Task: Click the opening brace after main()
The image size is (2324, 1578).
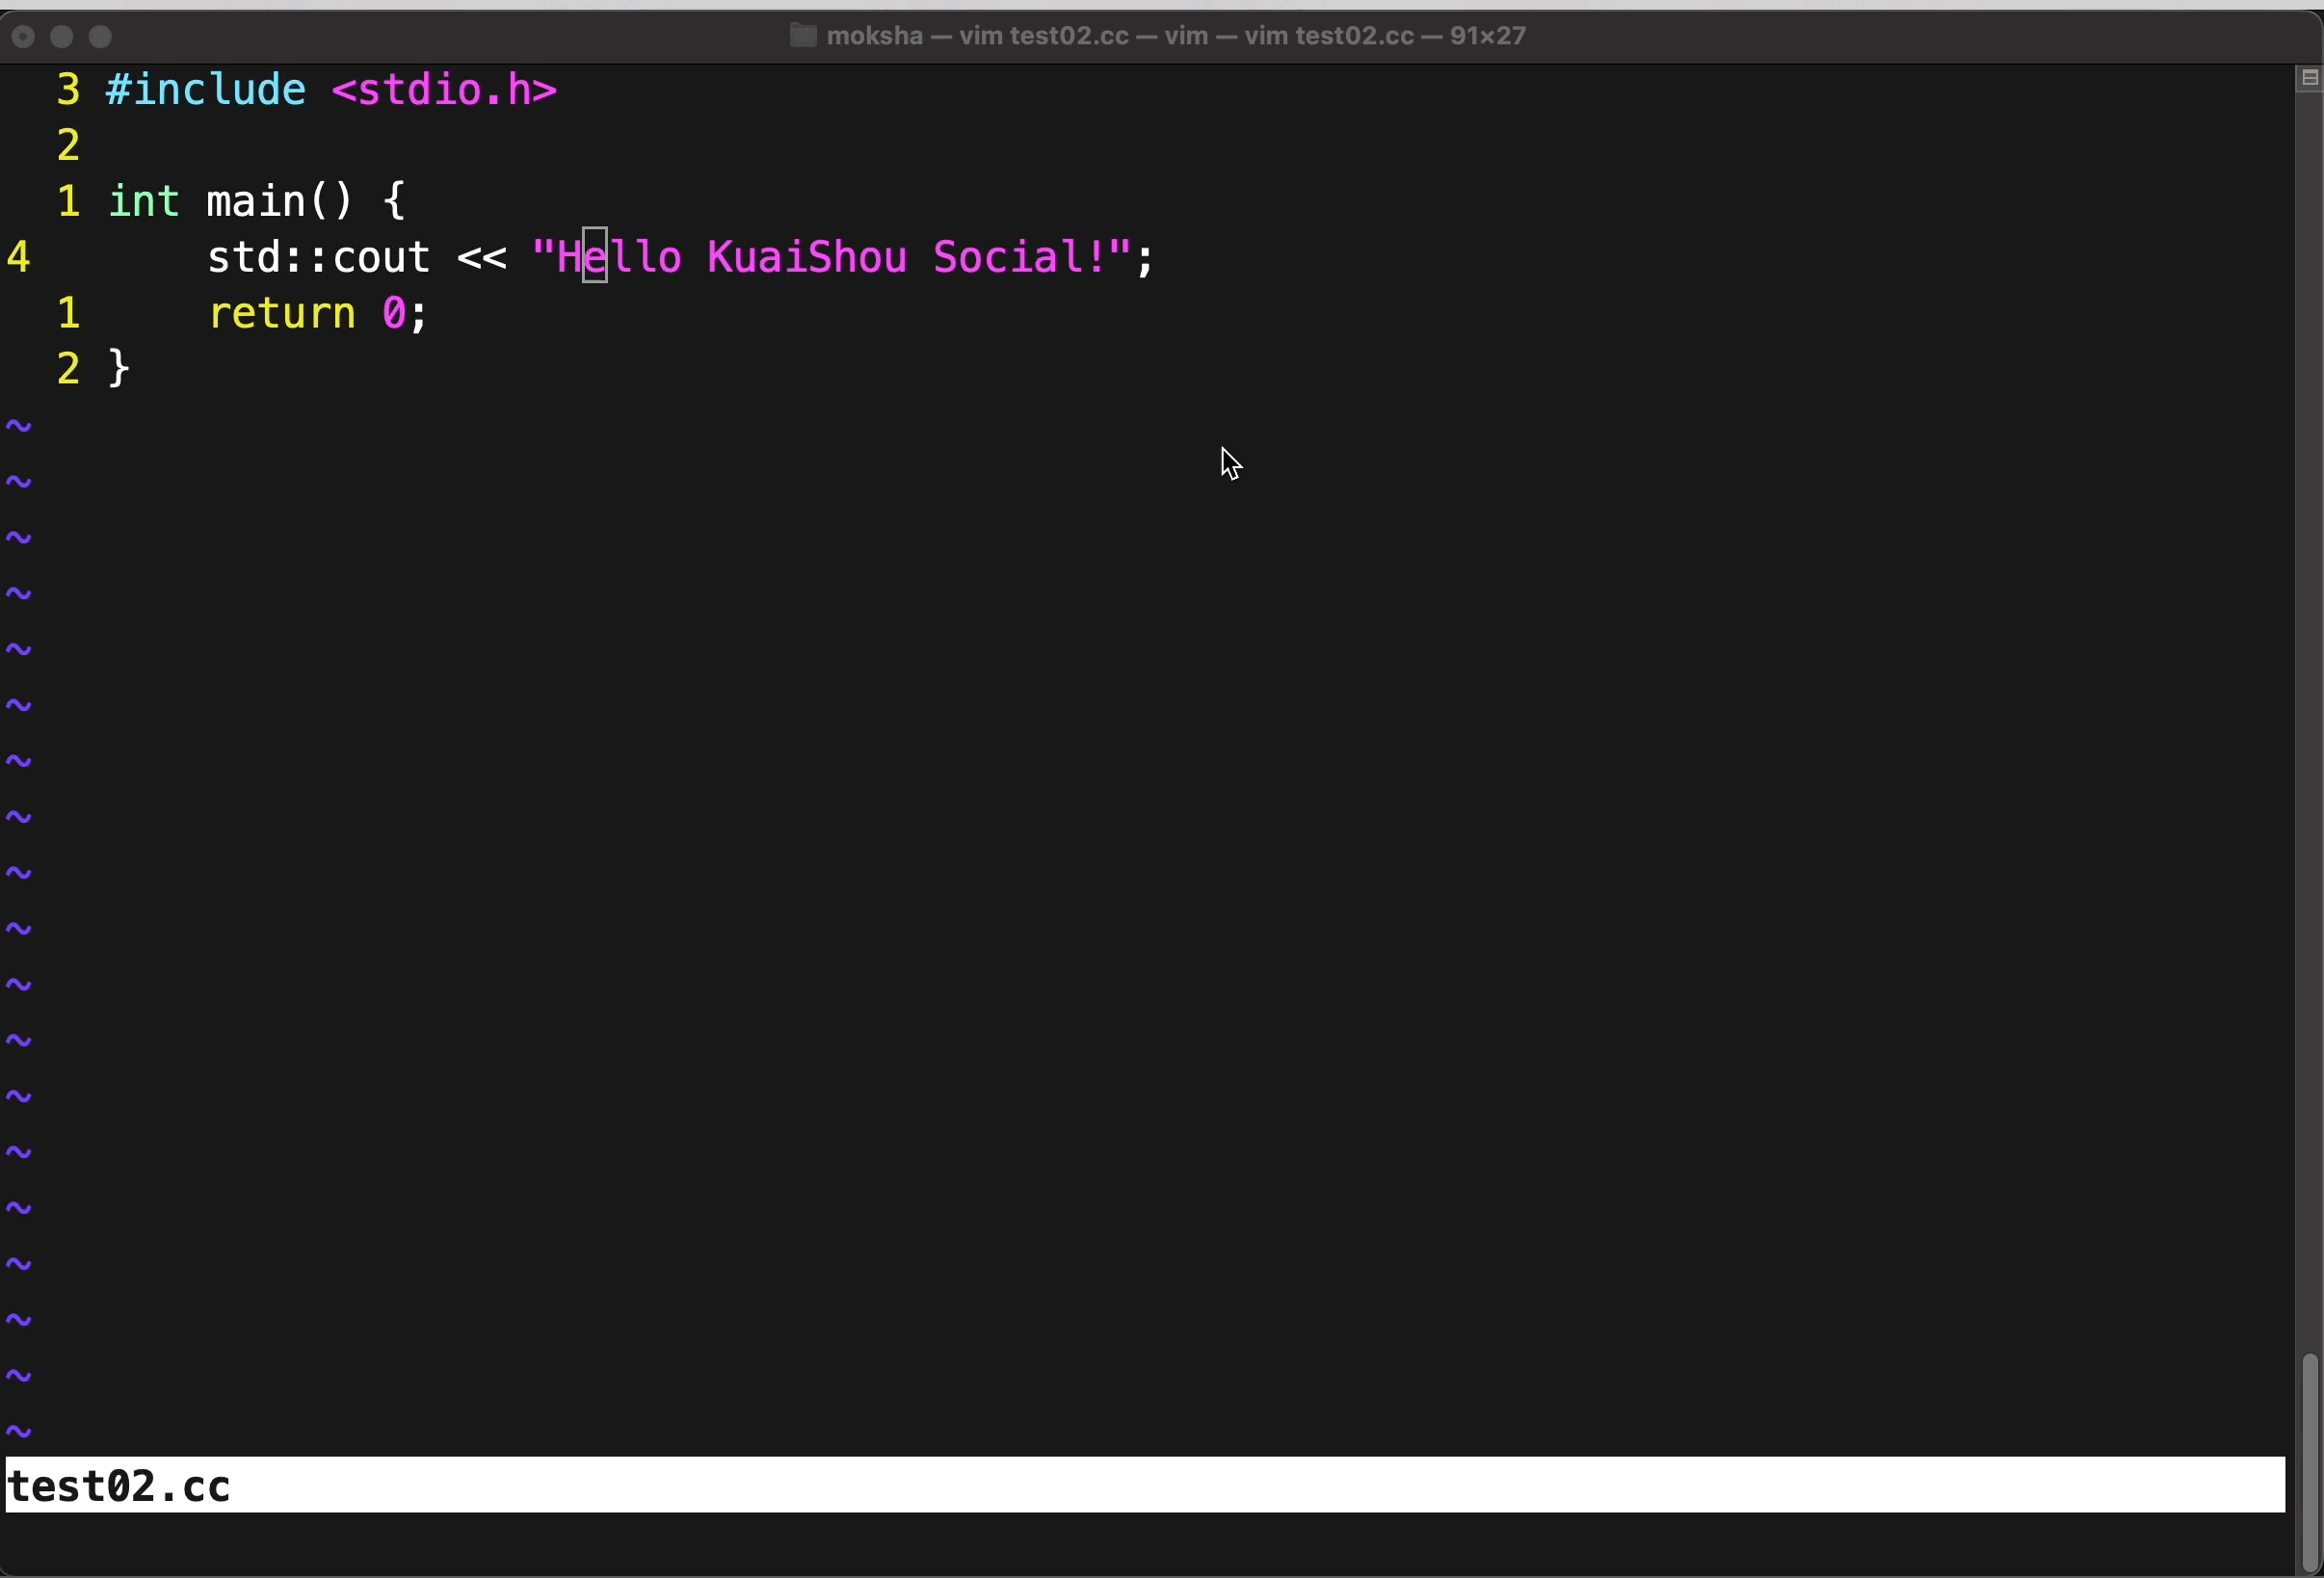Action: (394, 202)
